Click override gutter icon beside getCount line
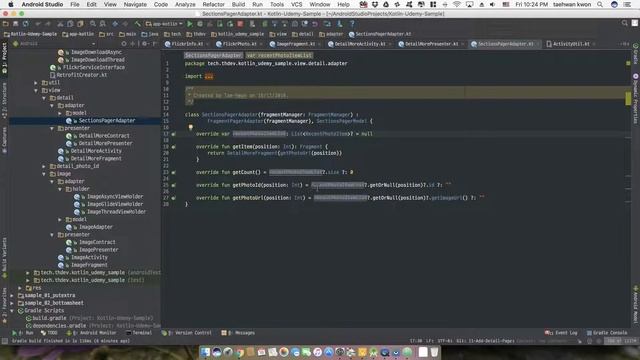 [173, 172]
